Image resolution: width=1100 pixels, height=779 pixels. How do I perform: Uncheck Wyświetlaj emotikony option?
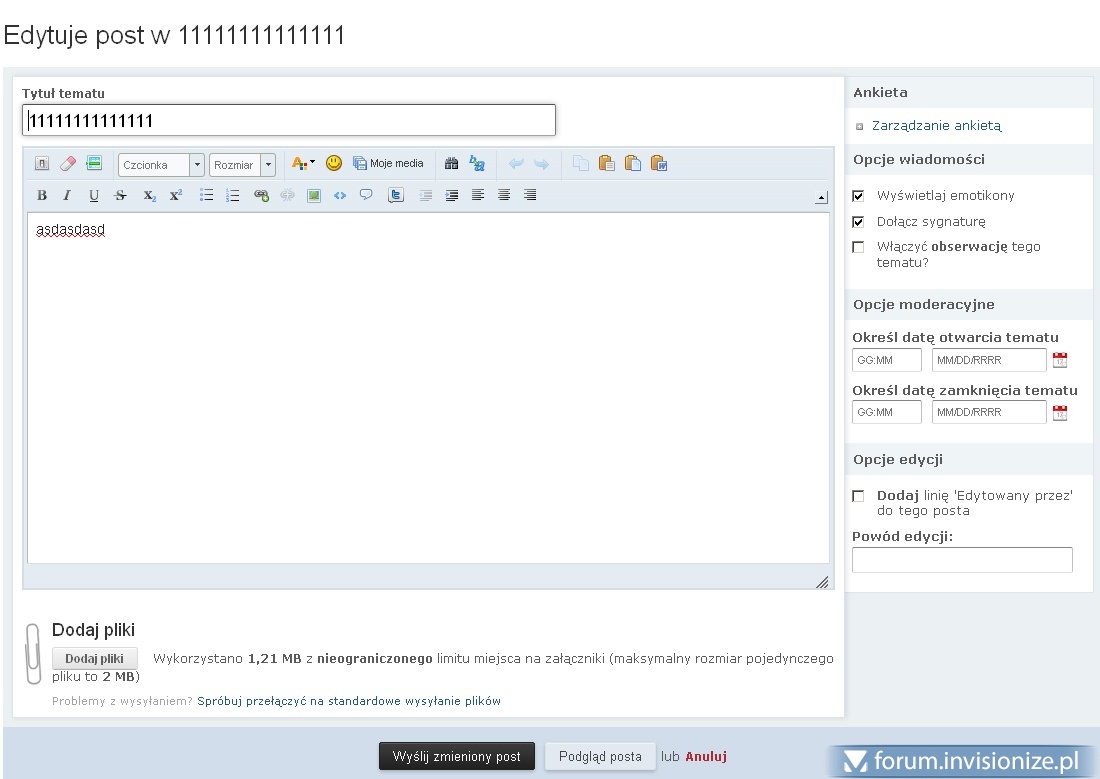coord(858,195)
